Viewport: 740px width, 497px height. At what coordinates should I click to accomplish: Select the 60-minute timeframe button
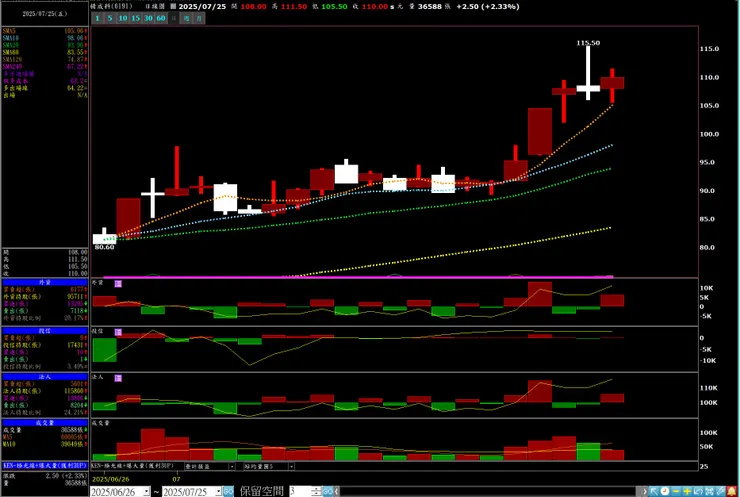click(161, 18)
